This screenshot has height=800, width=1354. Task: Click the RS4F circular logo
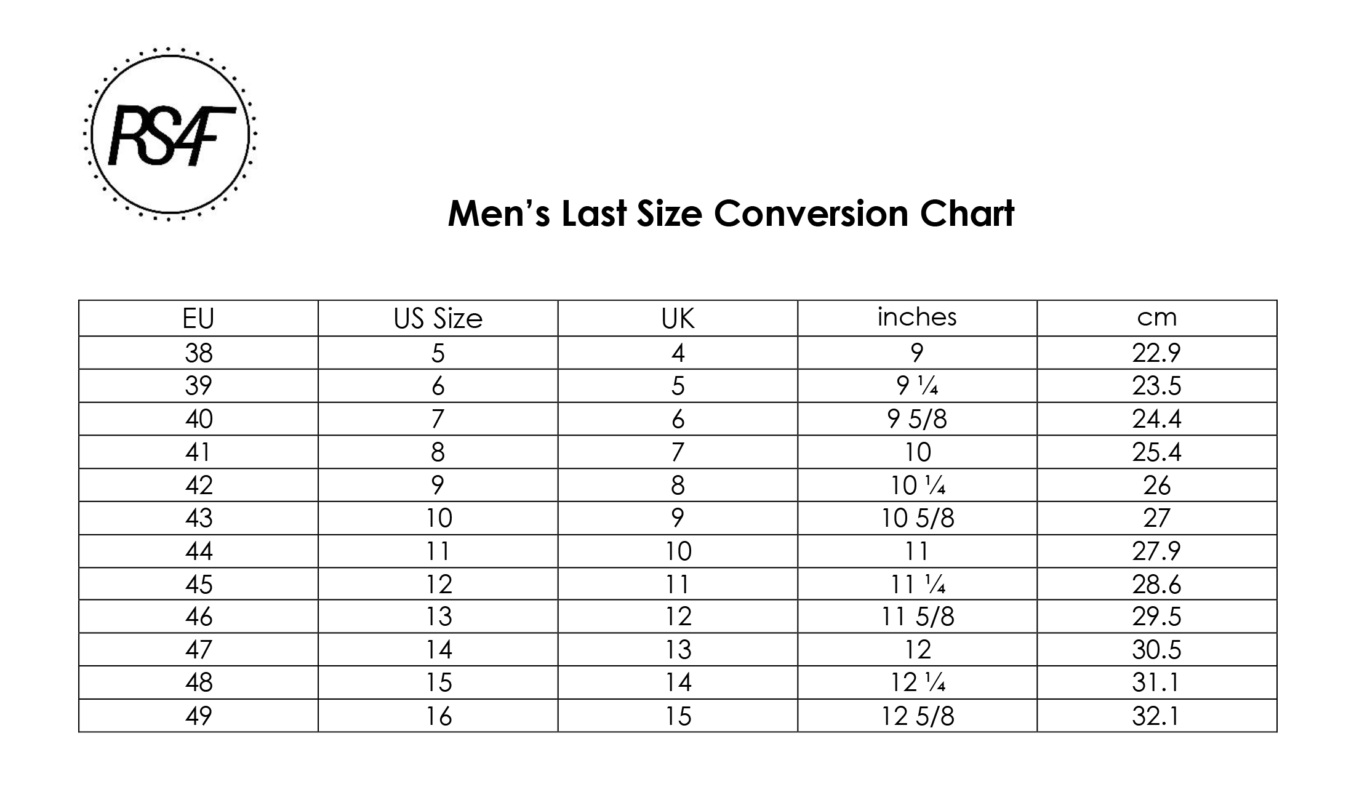(x=170, y=133)
